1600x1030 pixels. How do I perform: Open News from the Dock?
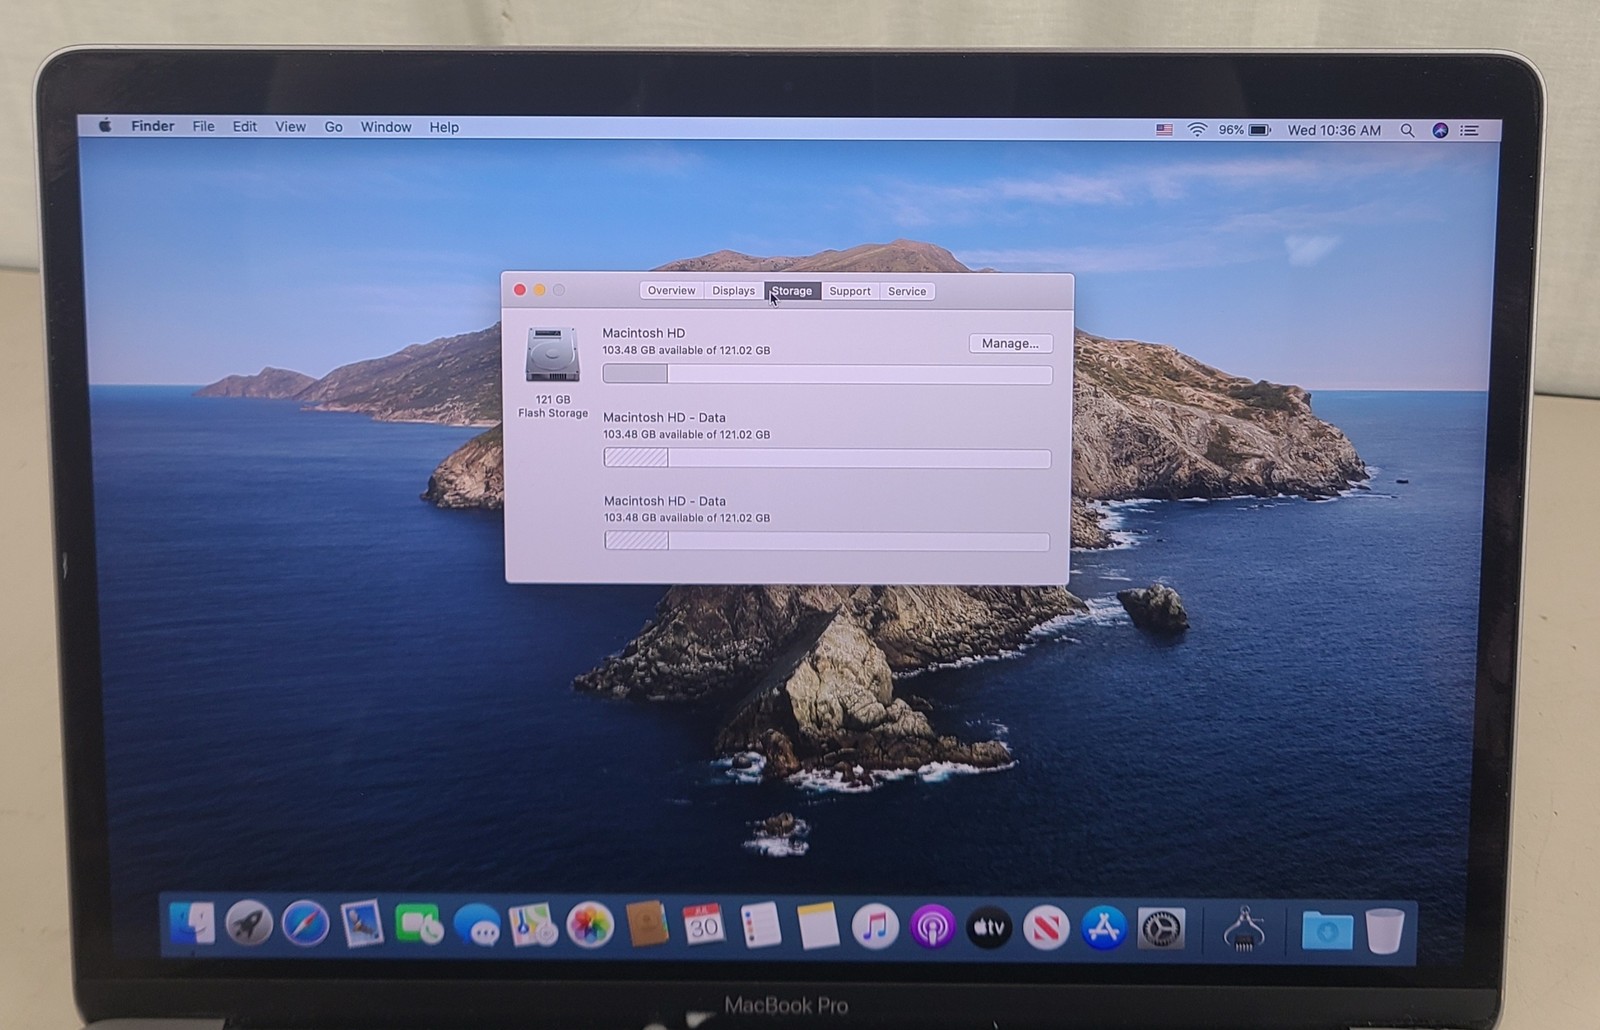1046,928
